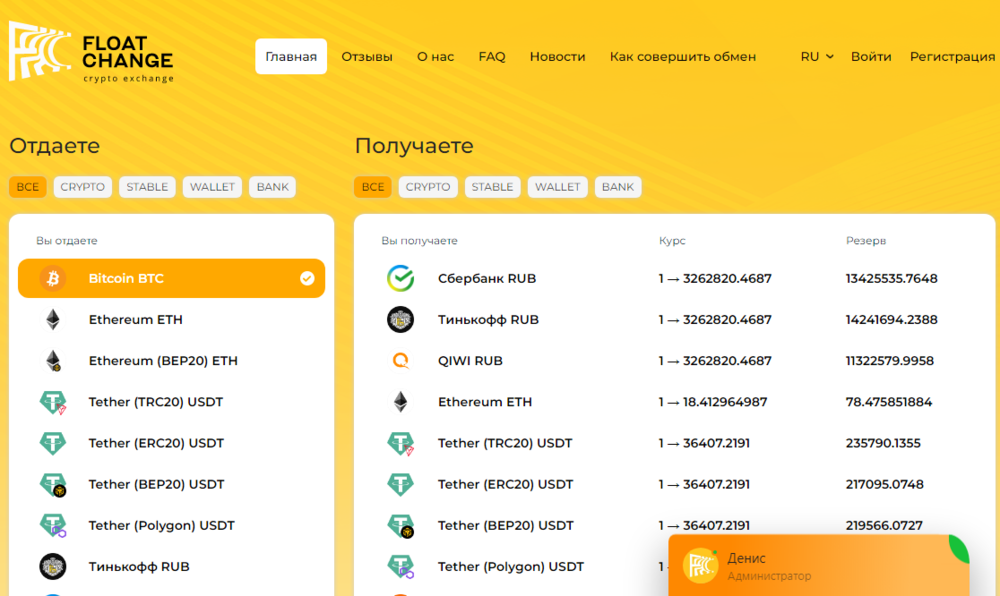This screenshot has width=1000, height=596.
Task: Open the О нас menu item
Action: pos(435,57)
